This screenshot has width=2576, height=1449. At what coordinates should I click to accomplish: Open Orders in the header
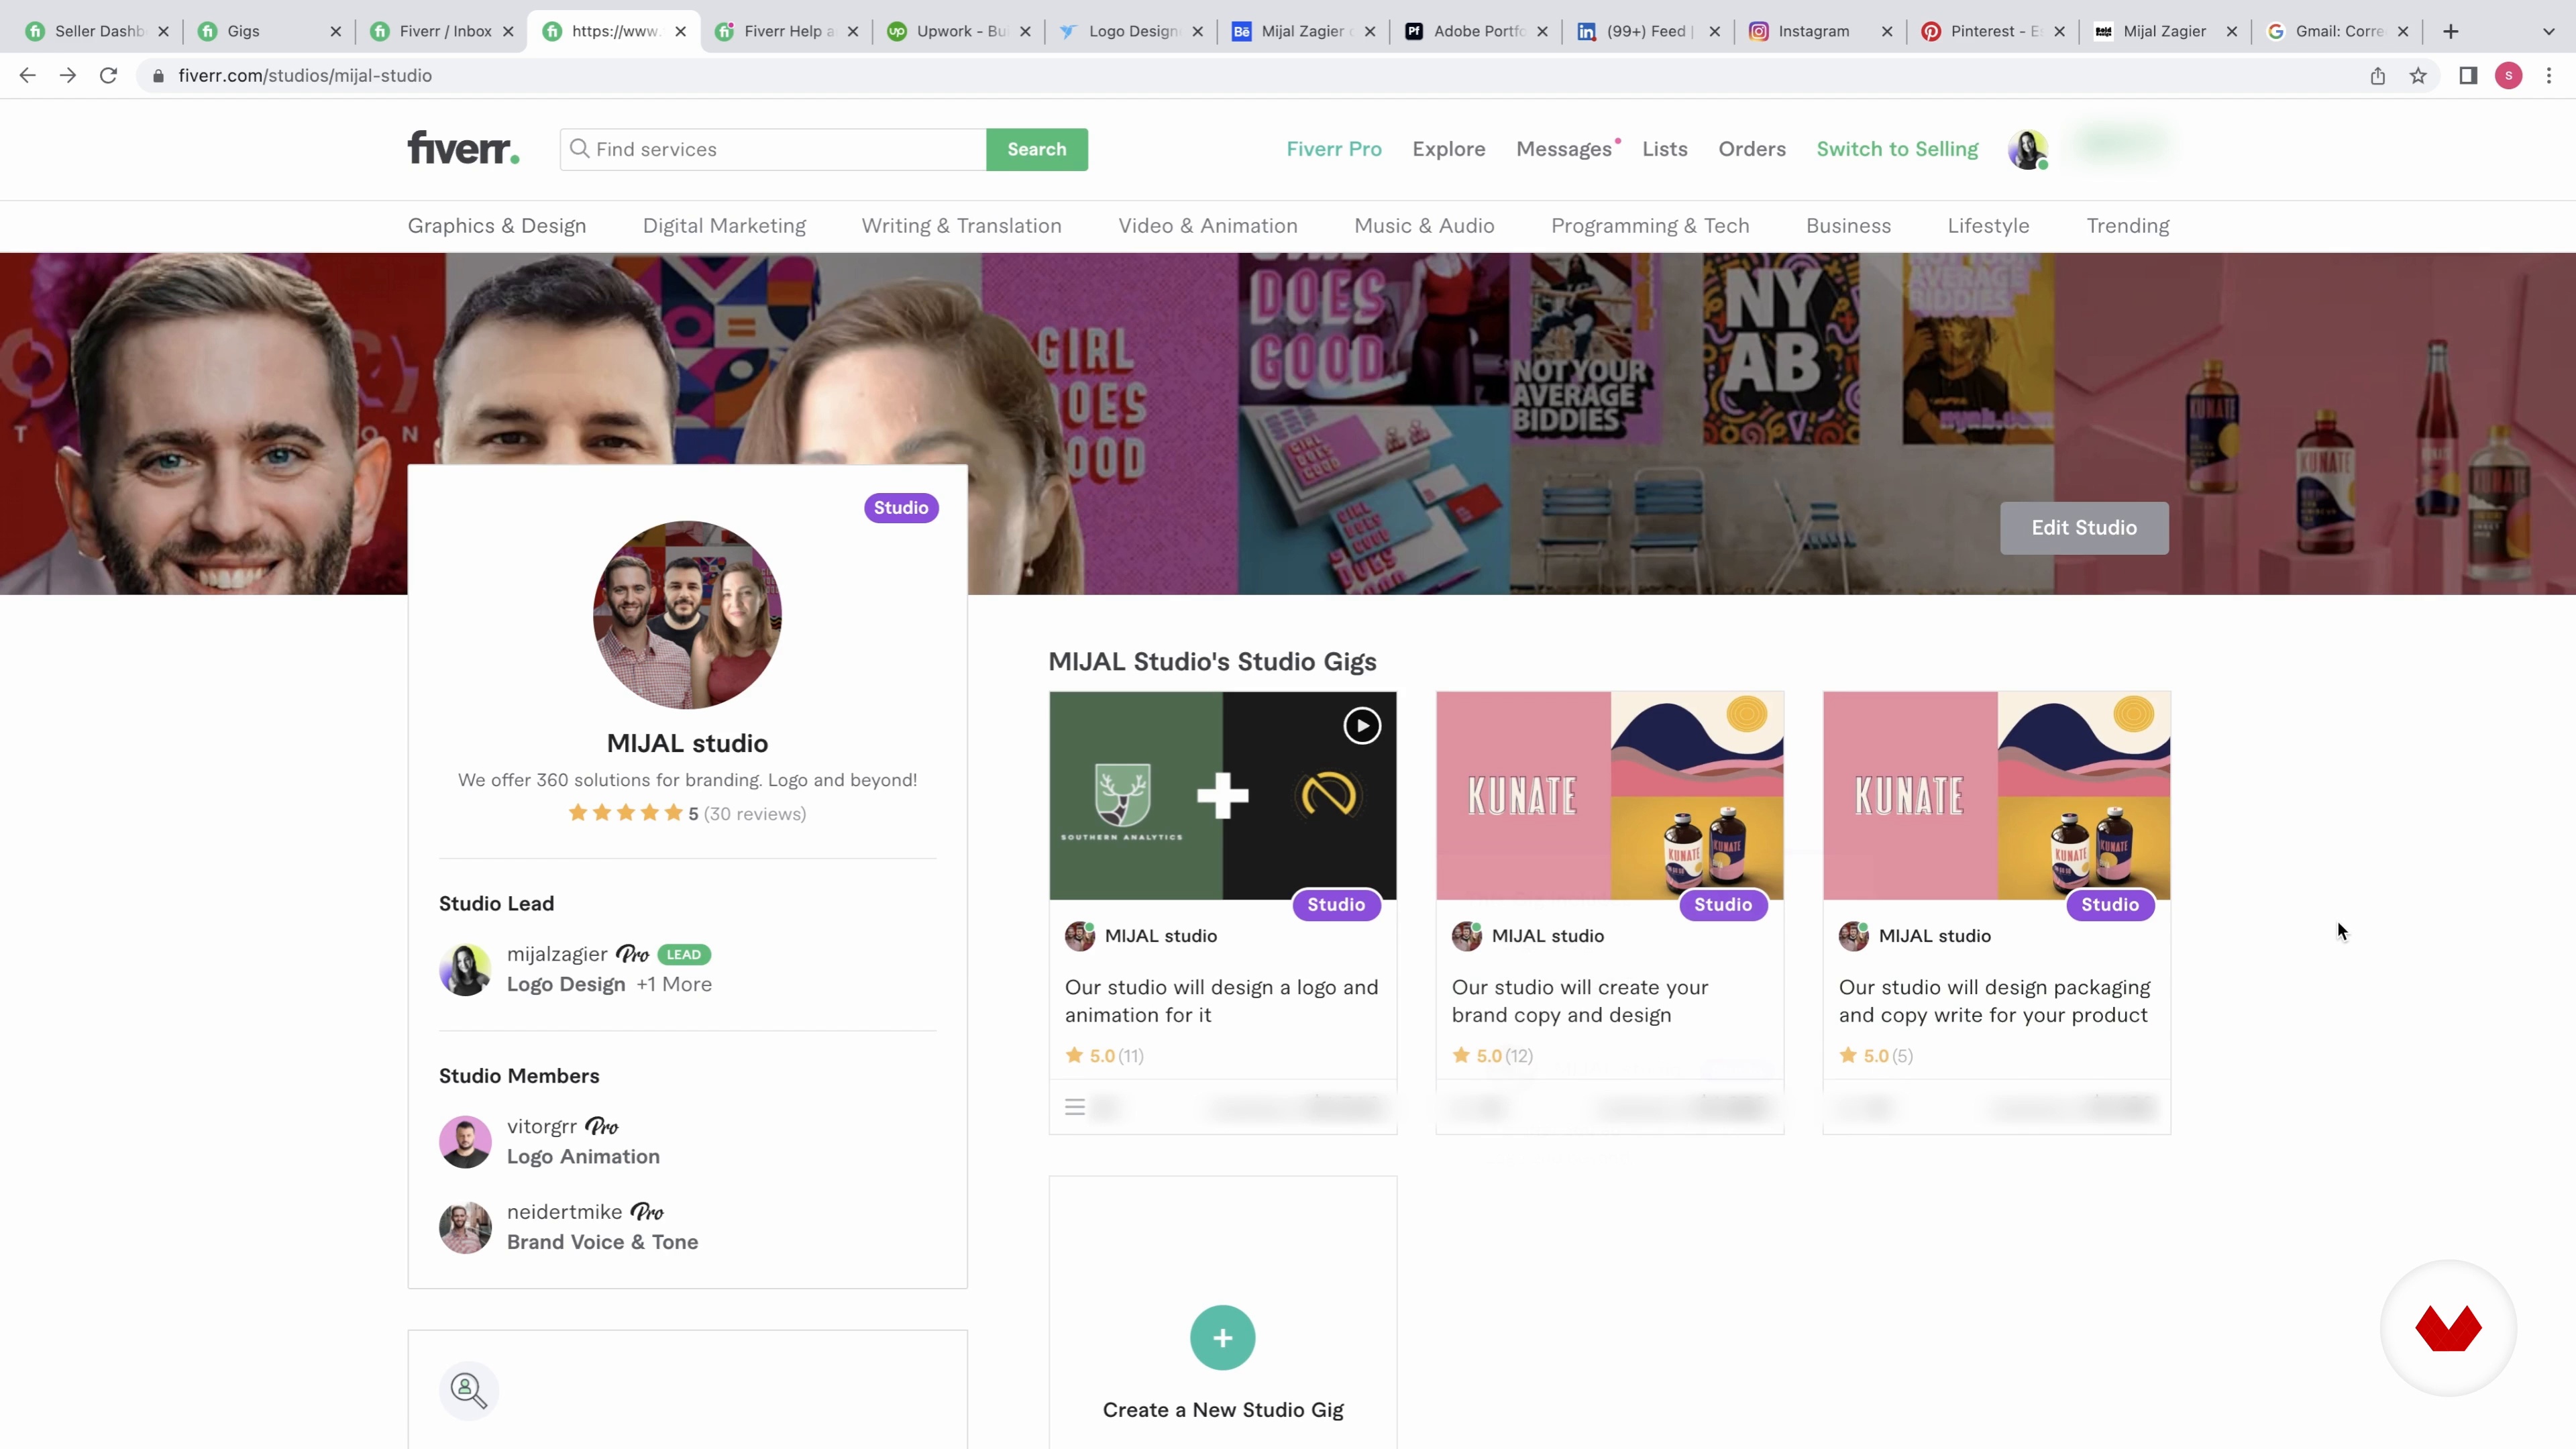(1751, 149)
